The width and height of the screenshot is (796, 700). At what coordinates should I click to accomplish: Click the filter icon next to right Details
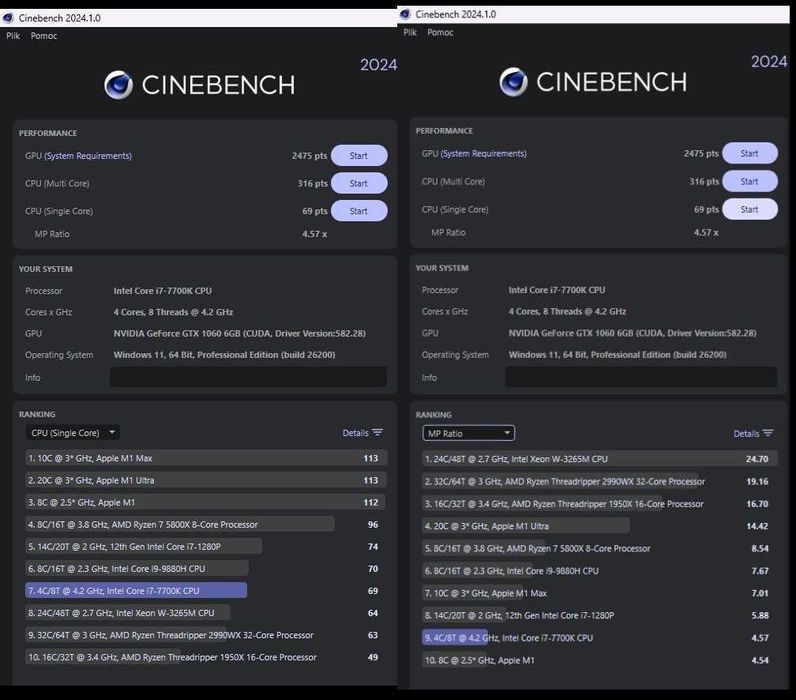[x=768, y=433]
